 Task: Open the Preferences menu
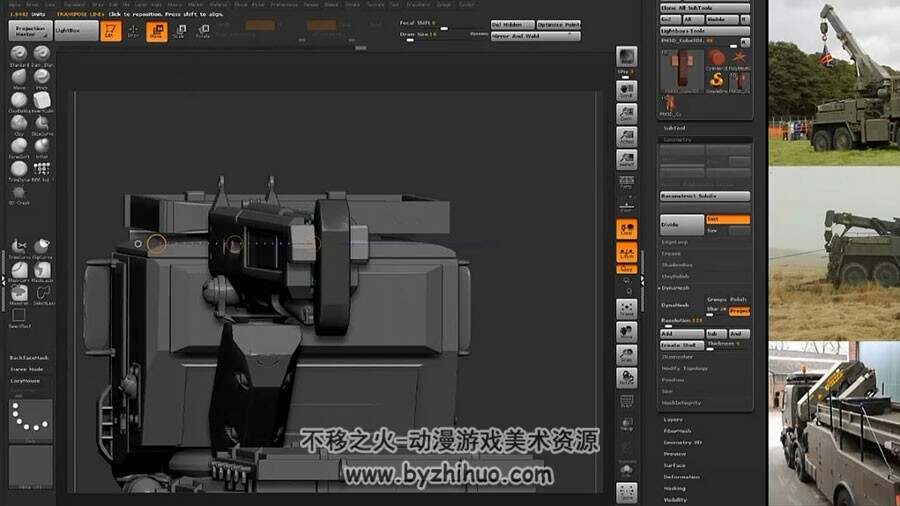284,5
